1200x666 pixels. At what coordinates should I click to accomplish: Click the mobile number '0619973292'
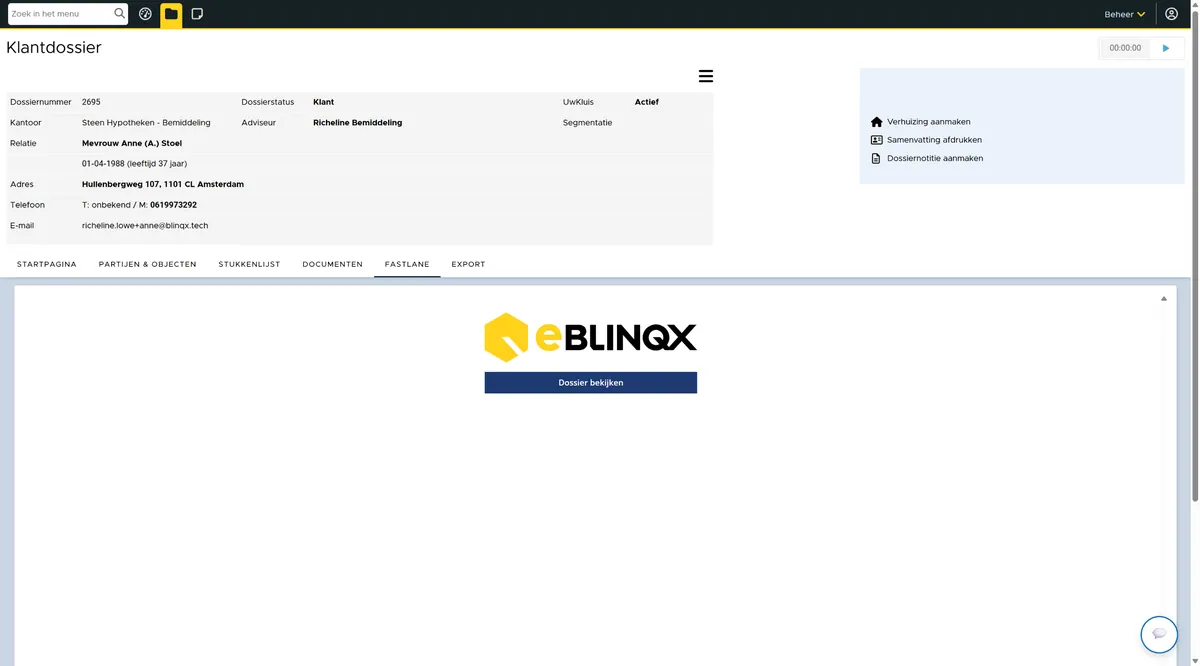click(173, 205)
